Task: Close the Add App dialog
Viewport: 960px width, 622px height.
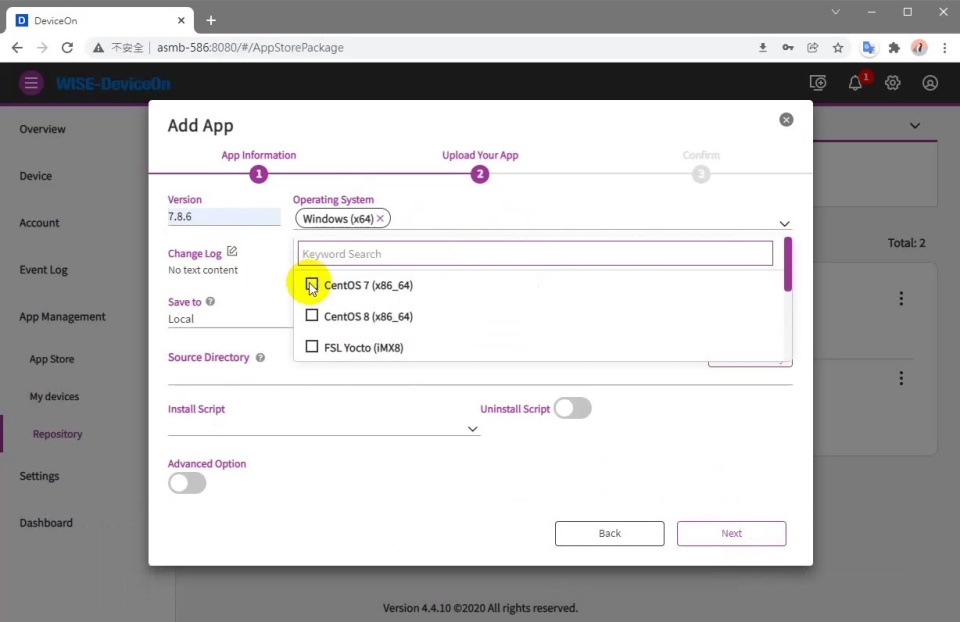Action: coord(786,119)
